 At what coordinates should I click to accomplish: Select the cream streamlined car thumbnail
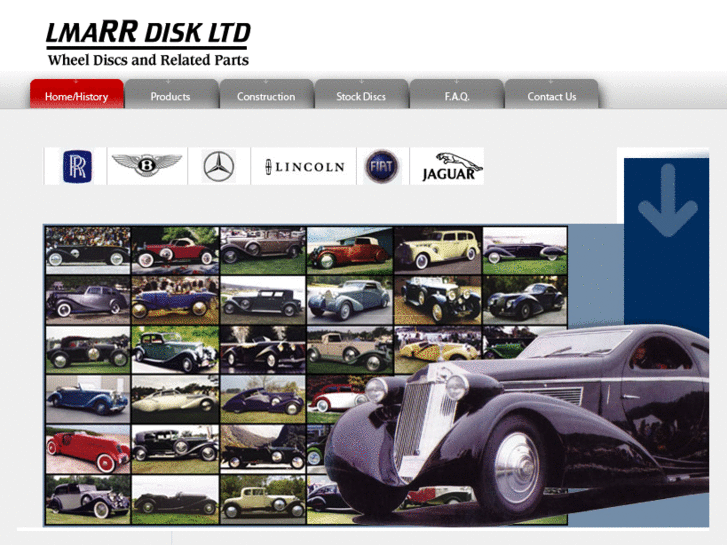[175, 399]
